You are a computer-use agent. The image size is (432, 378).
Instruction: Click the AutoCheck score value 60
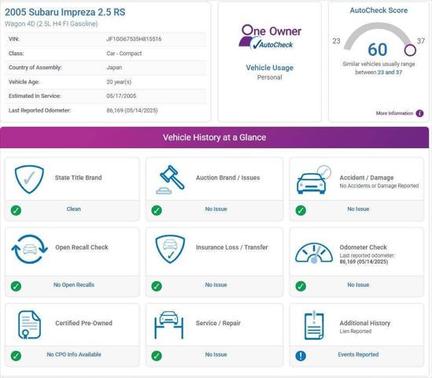tap(377, 50)
